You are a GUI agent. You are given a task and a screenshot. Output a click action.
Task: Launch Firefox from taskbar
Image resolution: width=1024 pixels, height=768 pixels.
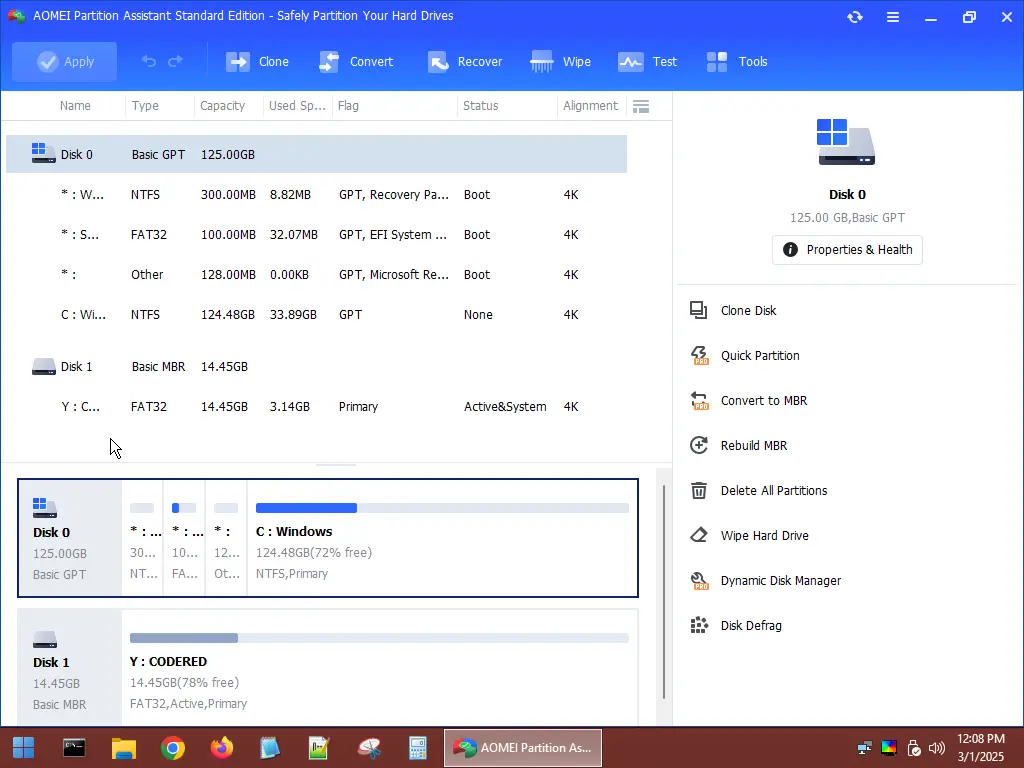click(x=222, y=748)
